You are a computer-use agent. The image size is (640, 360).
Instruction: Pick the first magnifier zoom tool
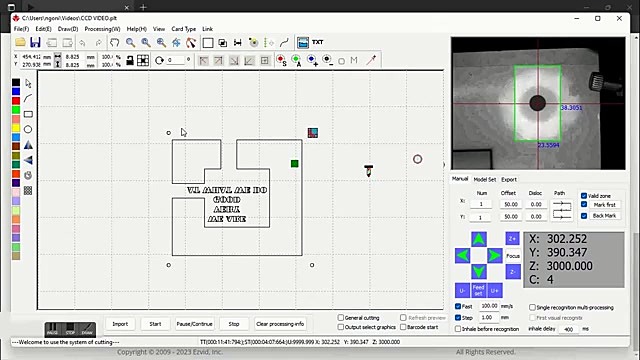[130, 42]
